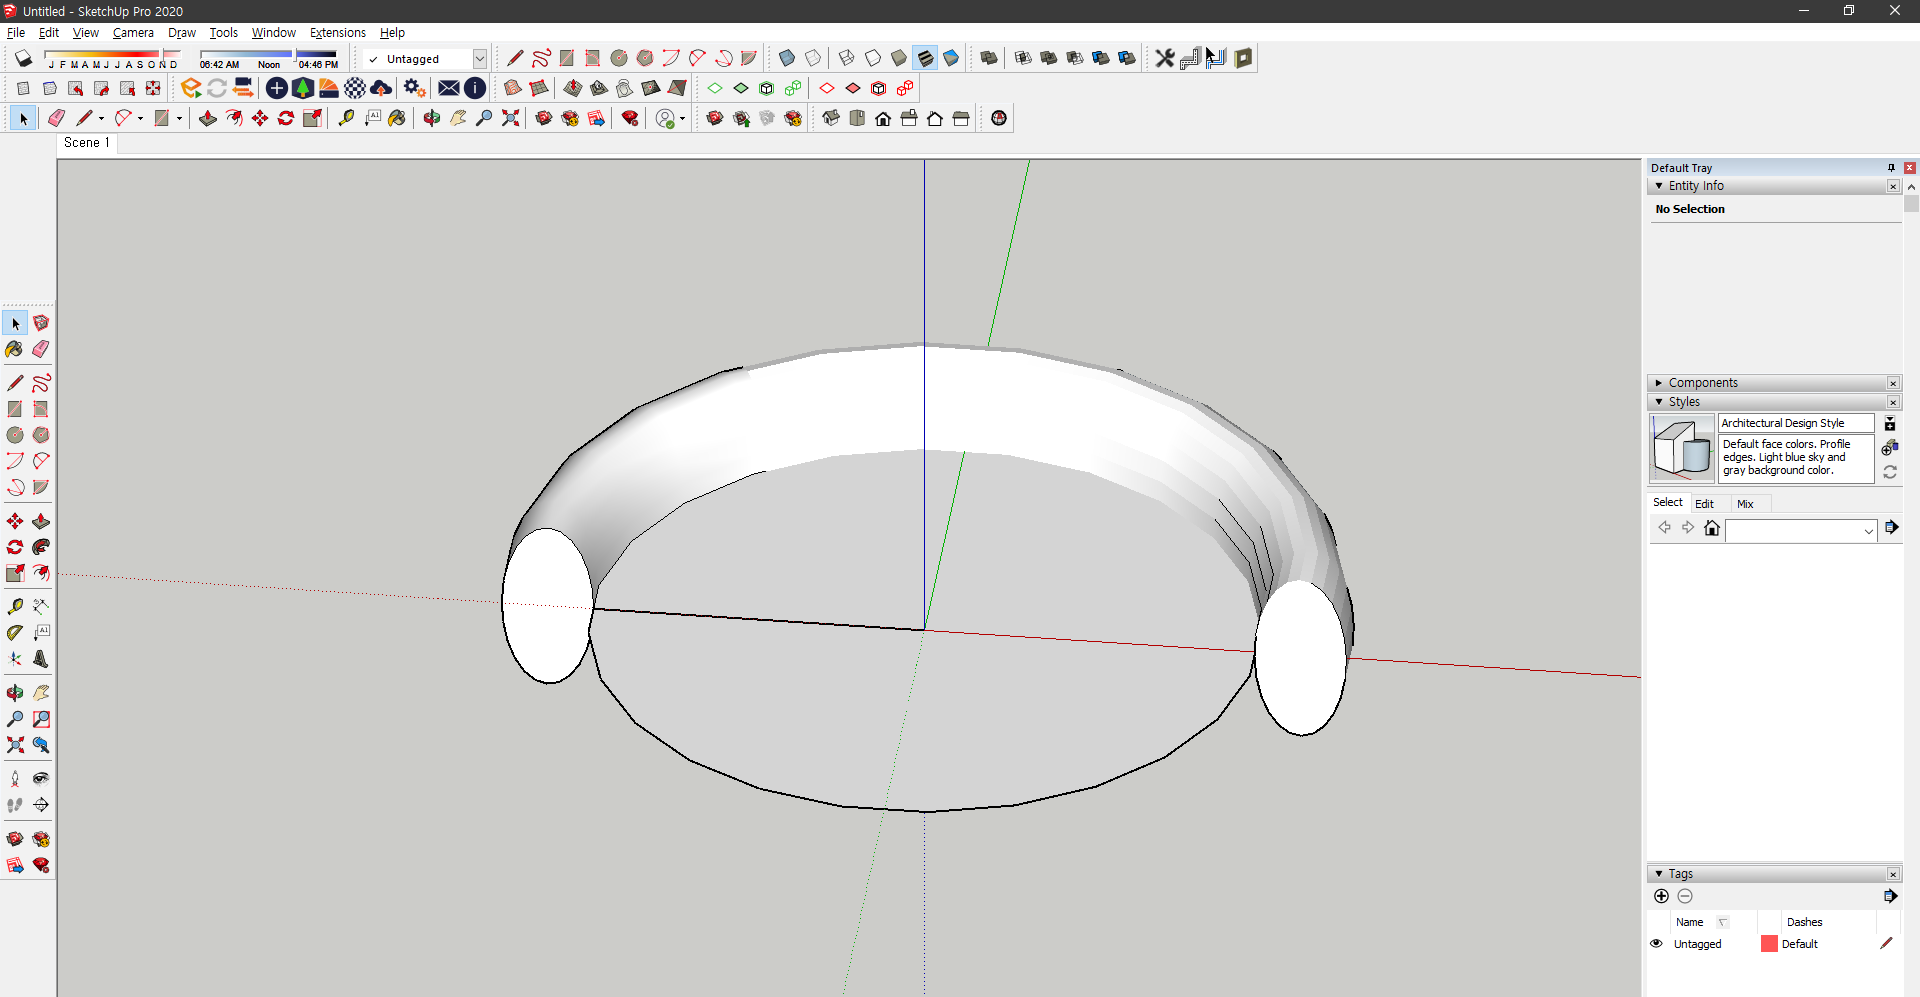Enable Monochrome face style

tap(951, 58)
